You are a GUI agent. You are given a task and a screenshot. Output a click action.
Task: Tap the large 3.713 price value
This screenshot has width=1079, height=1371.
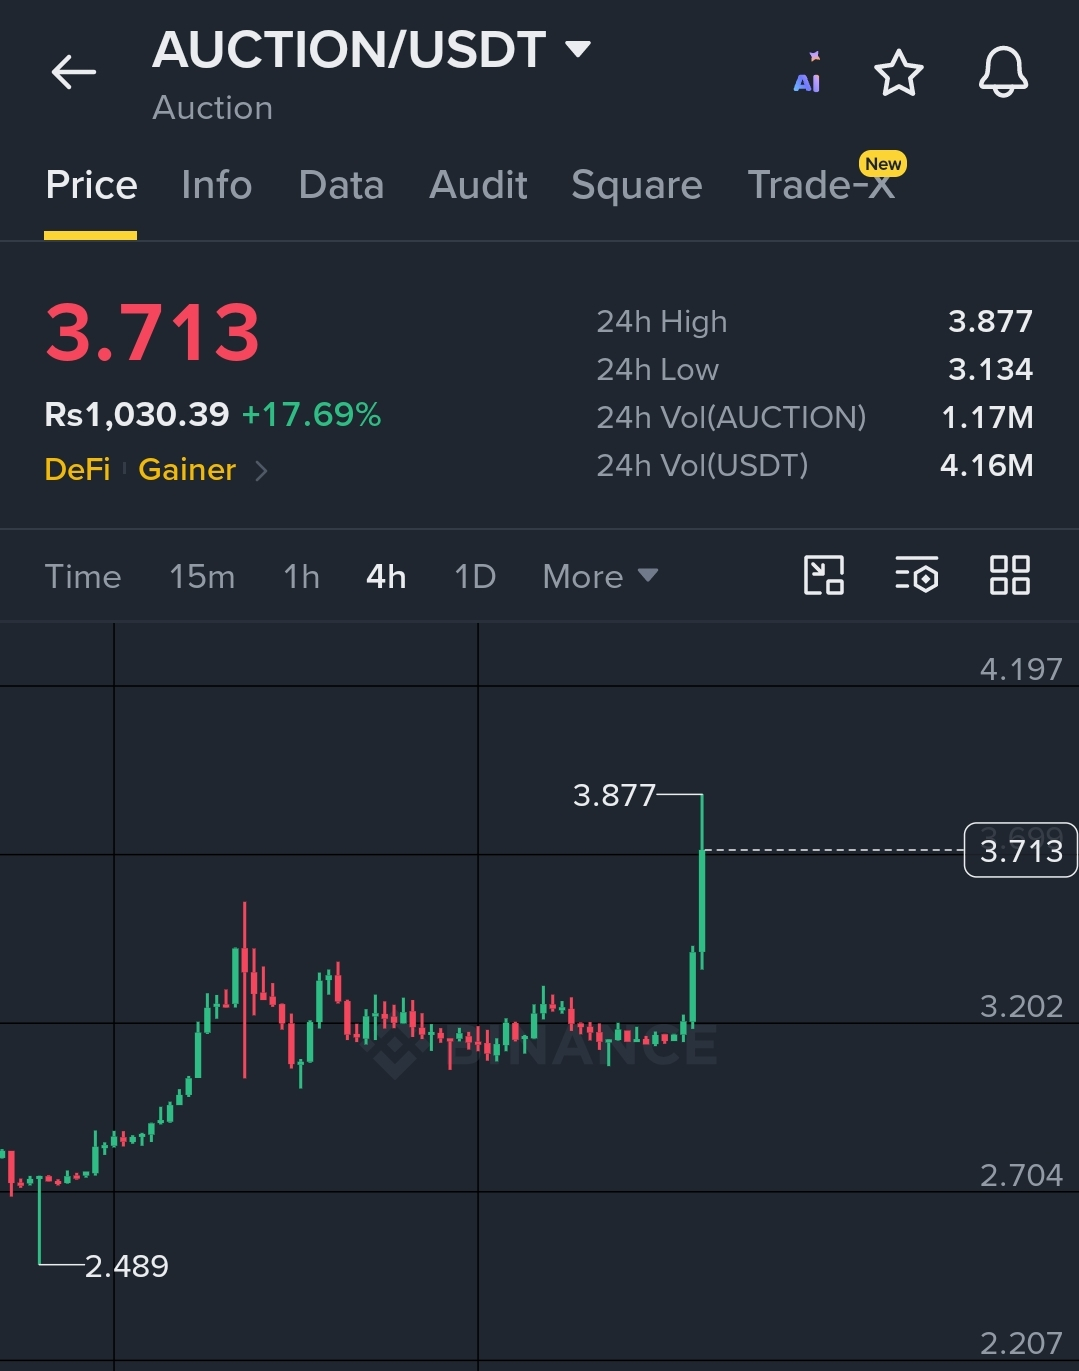152,332
